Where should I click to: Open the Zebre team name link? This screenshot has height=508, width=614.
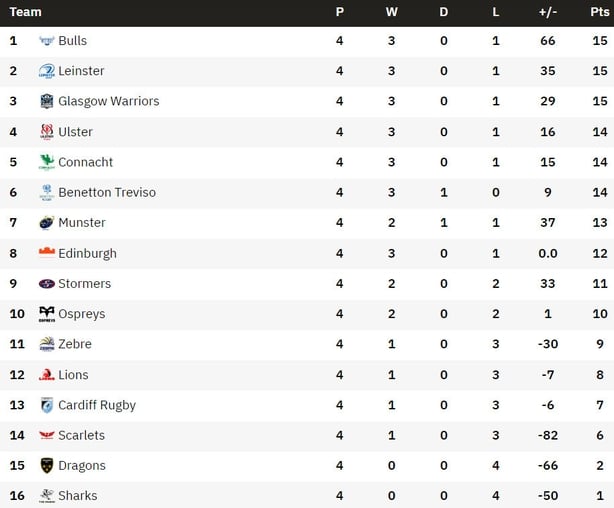coord(75,344)
